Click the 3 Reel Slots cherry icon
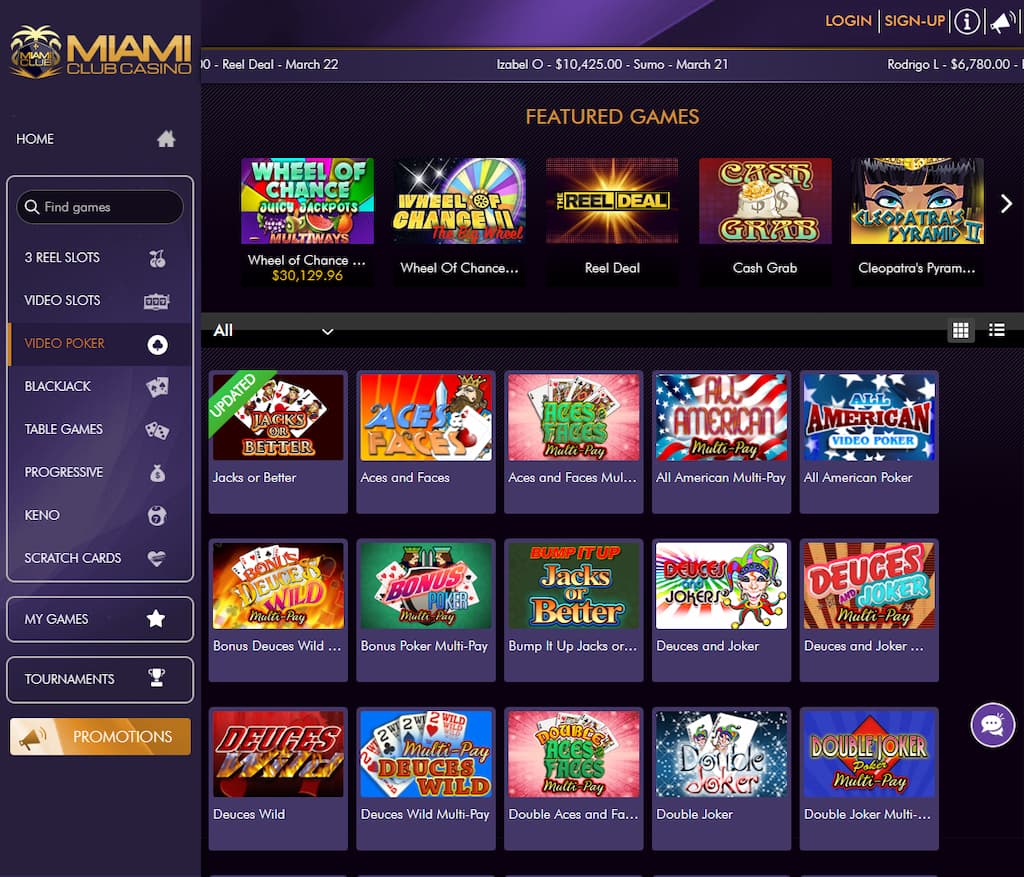Image resolution: width=1024 pixels, height=877 pixels. (x=157, y=259)
